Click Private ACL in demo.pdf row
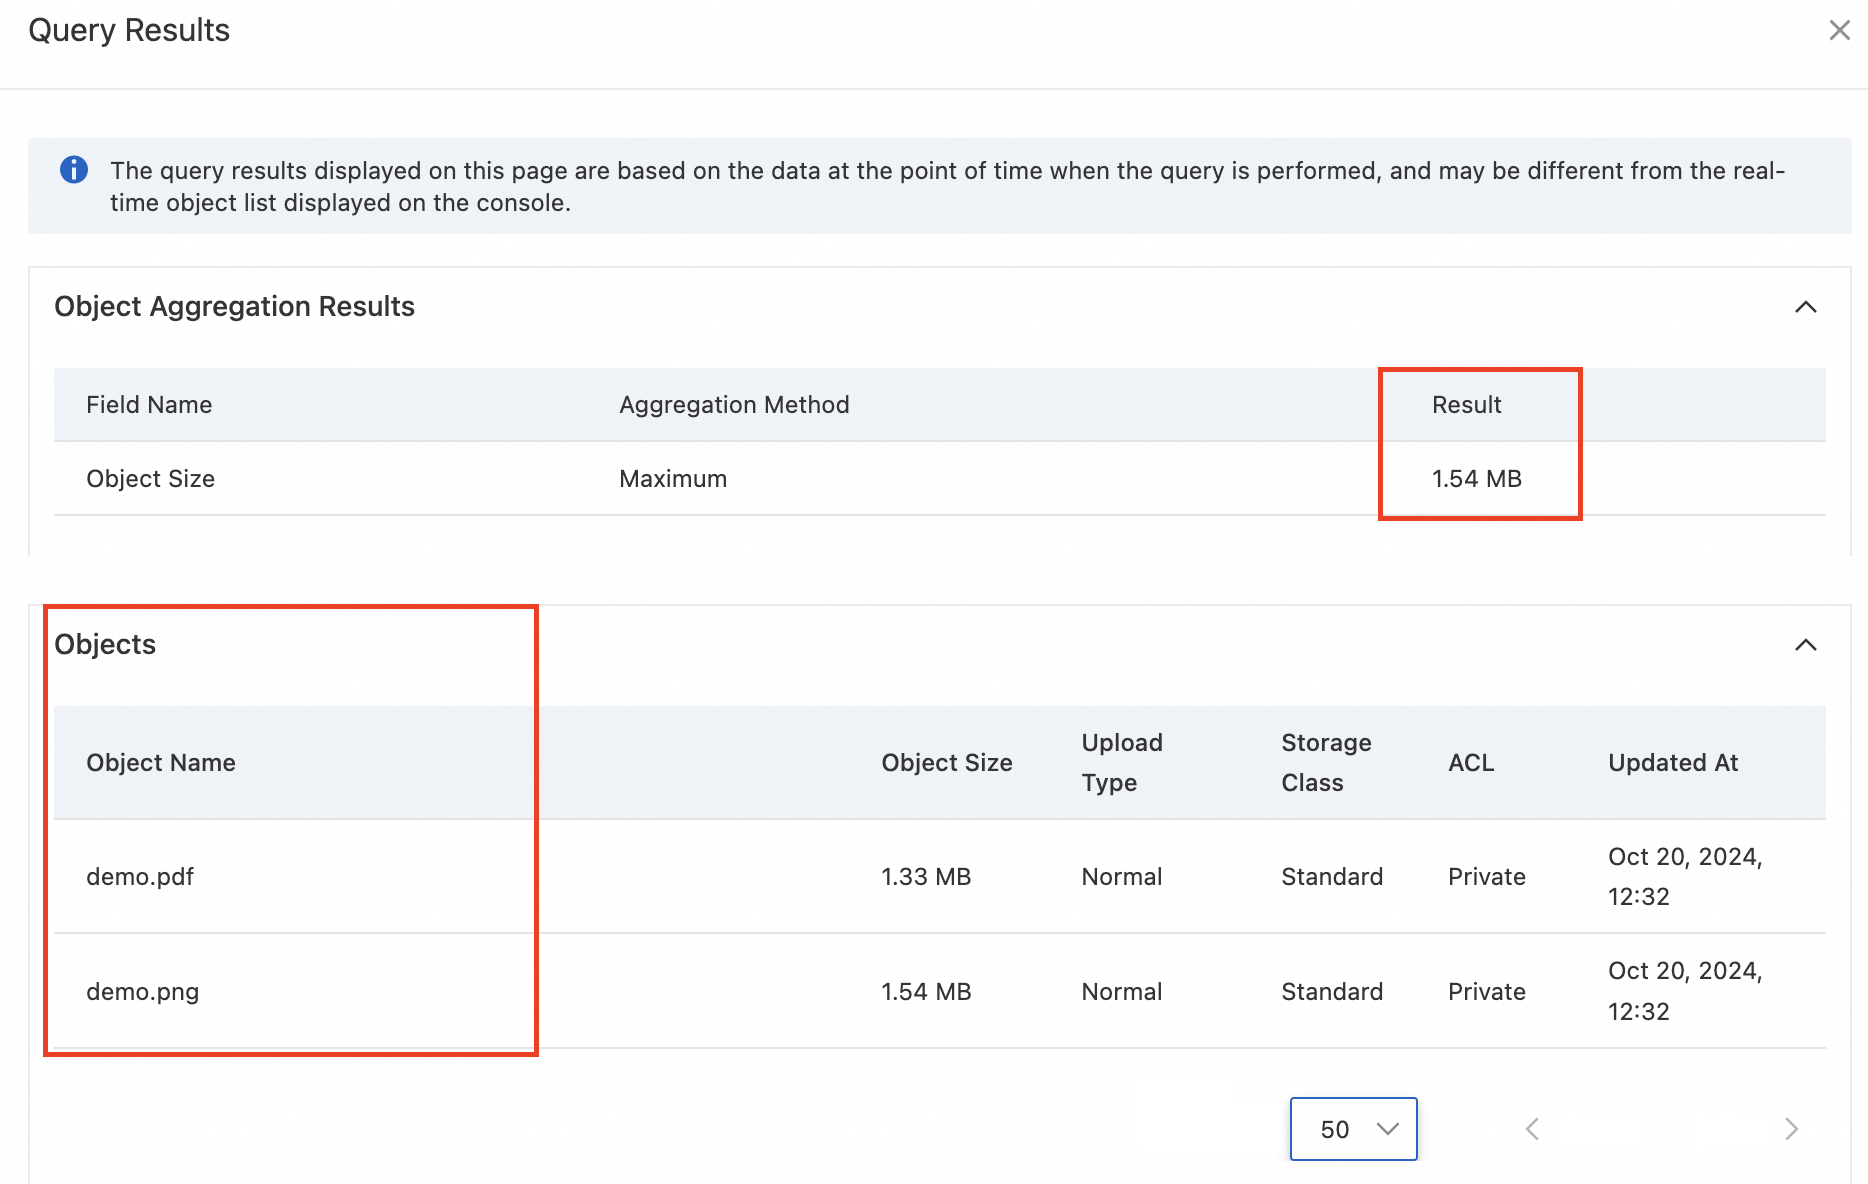This screenshot has width=1868, height=1184. 1487,877
